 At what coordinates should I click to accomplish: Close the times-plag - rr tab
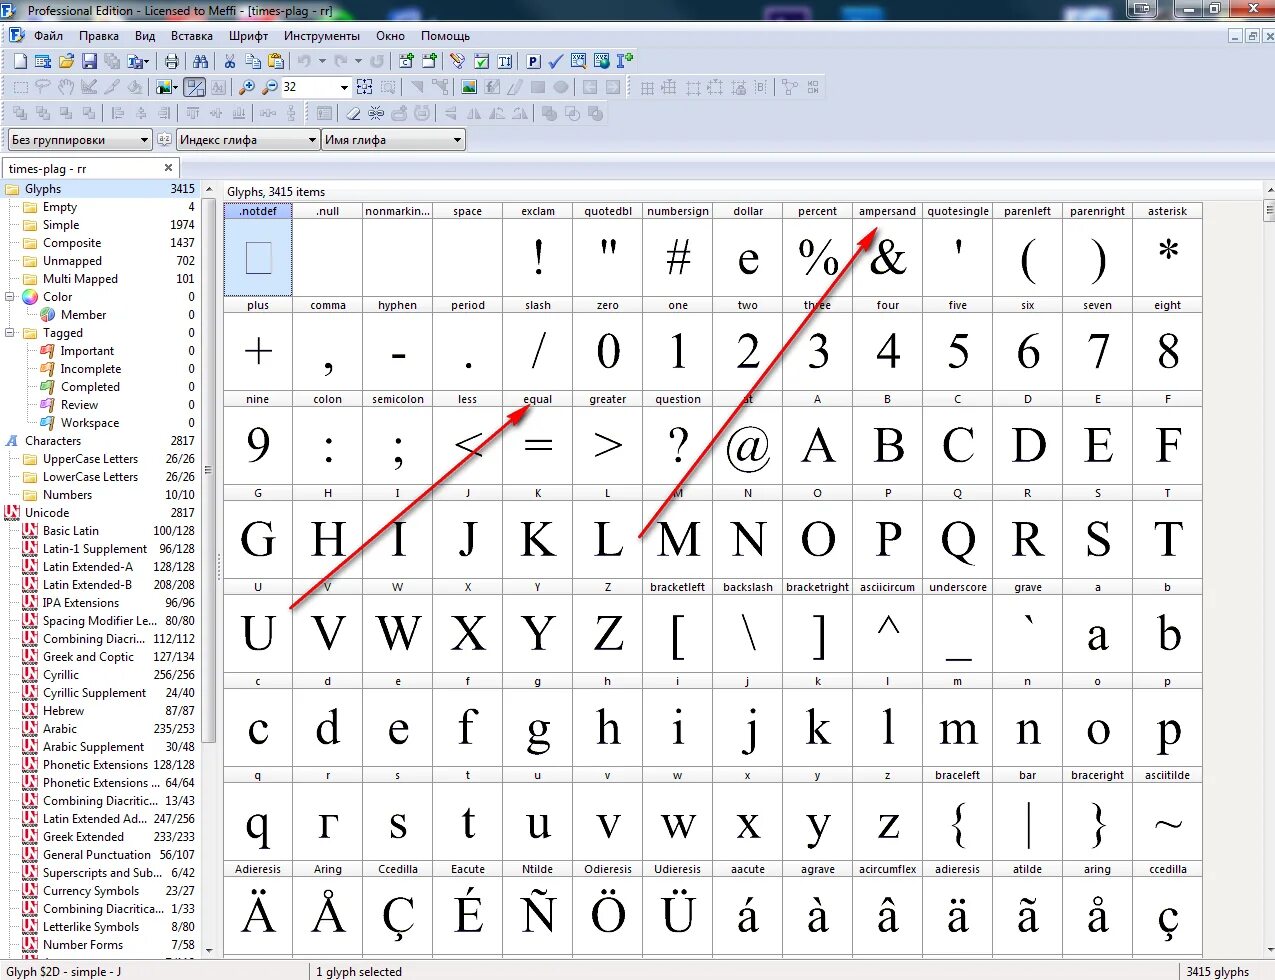point(168,168)
